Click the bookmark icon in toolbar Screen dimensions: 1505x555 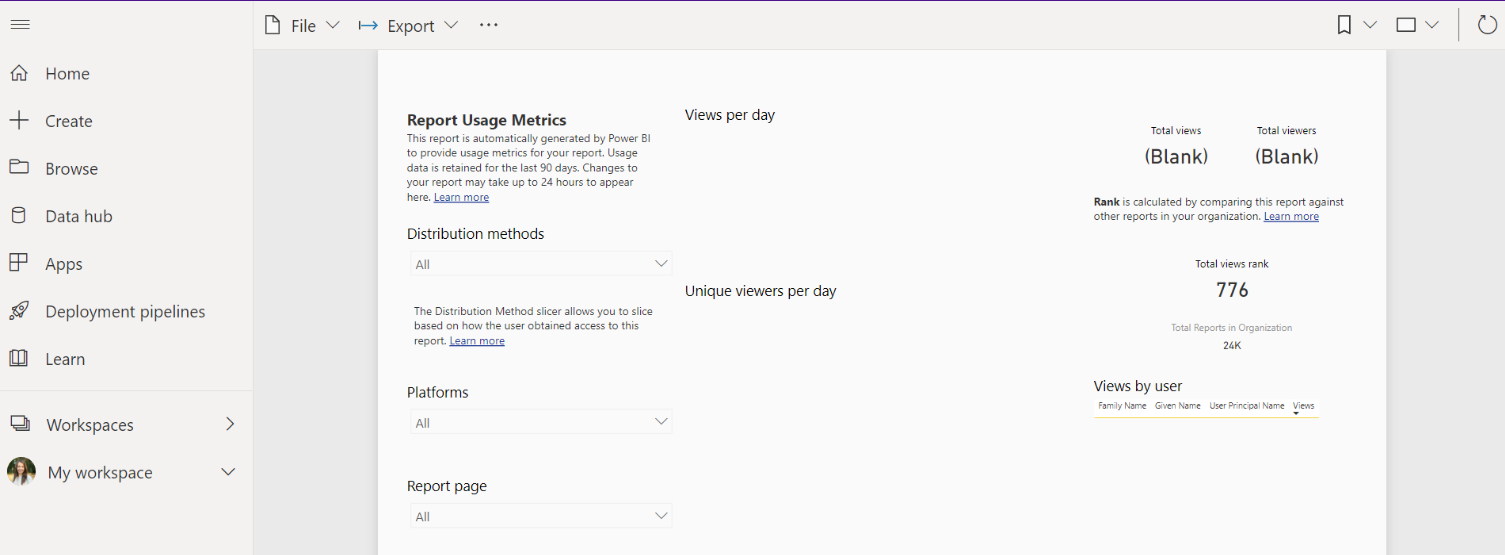tap(1345, 25)
